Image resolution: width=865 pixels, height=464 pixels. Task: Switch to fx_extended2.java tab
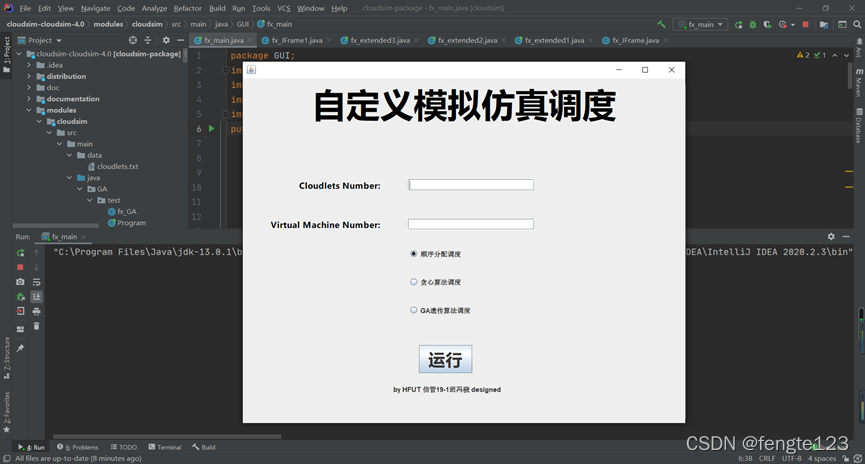point(467,40)
